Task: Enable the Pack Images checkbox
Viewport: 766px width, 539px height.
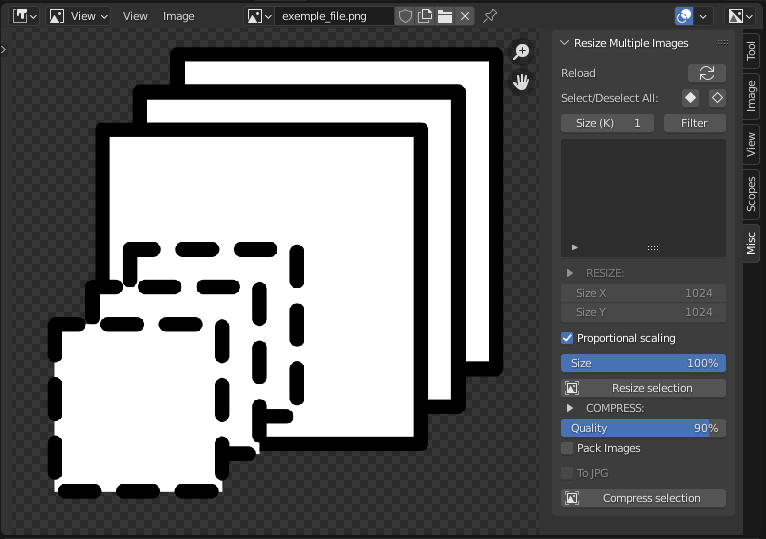Action: pyautogui.click(x=567, y=448)
